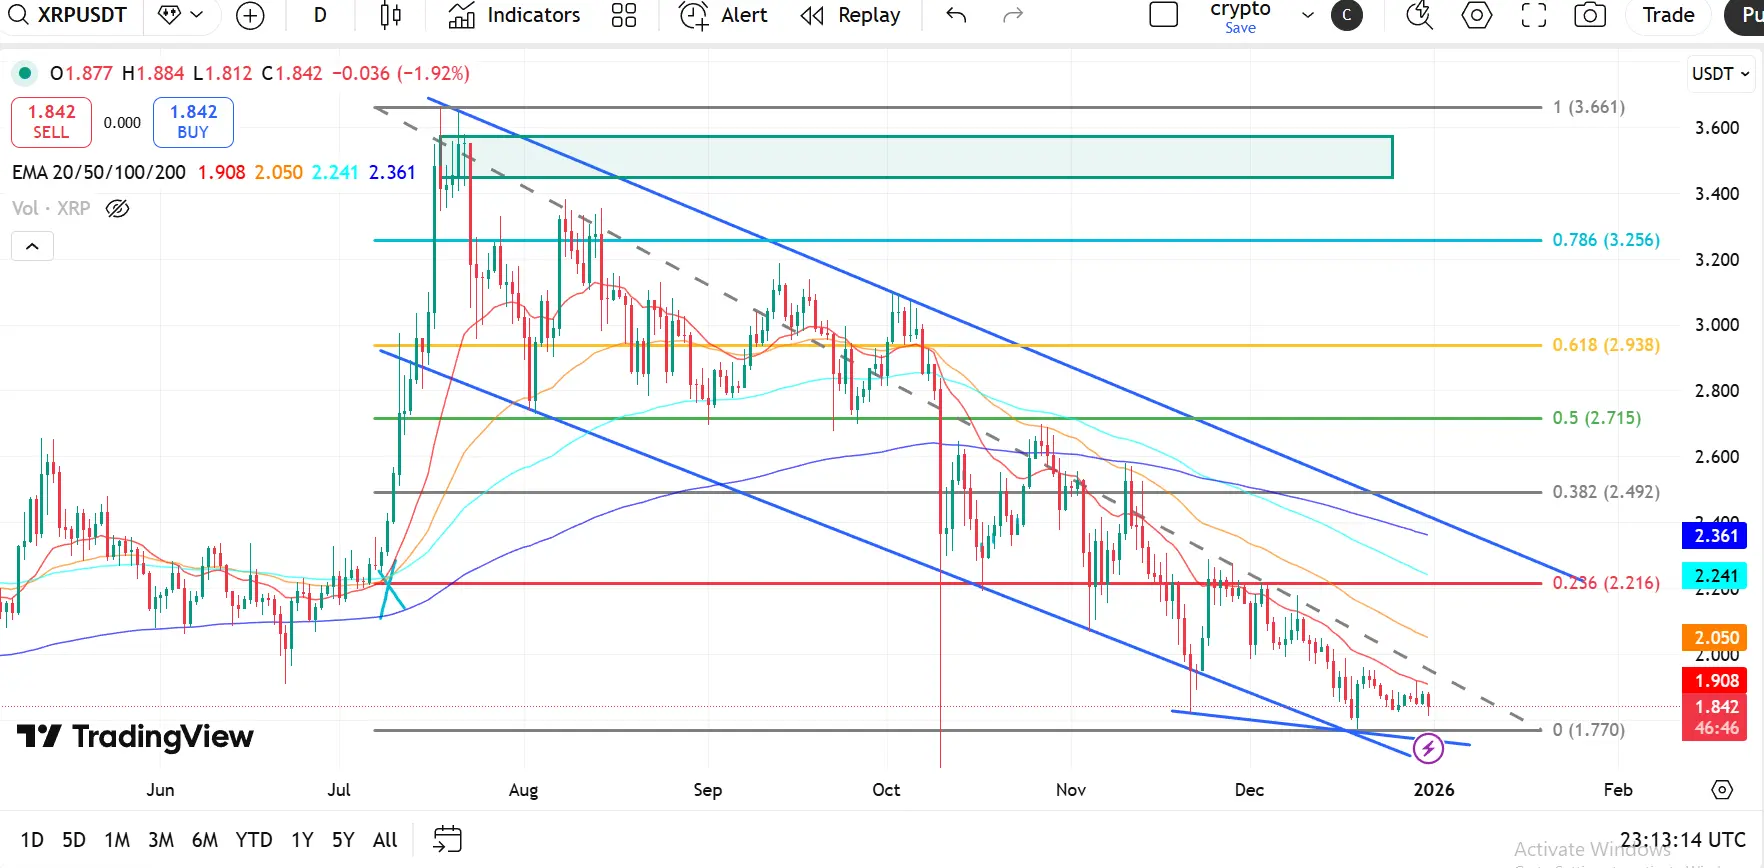Enter fullscreen mode
The width and height of the screenshot is (1764, 868).
[x=1534, y=15]
